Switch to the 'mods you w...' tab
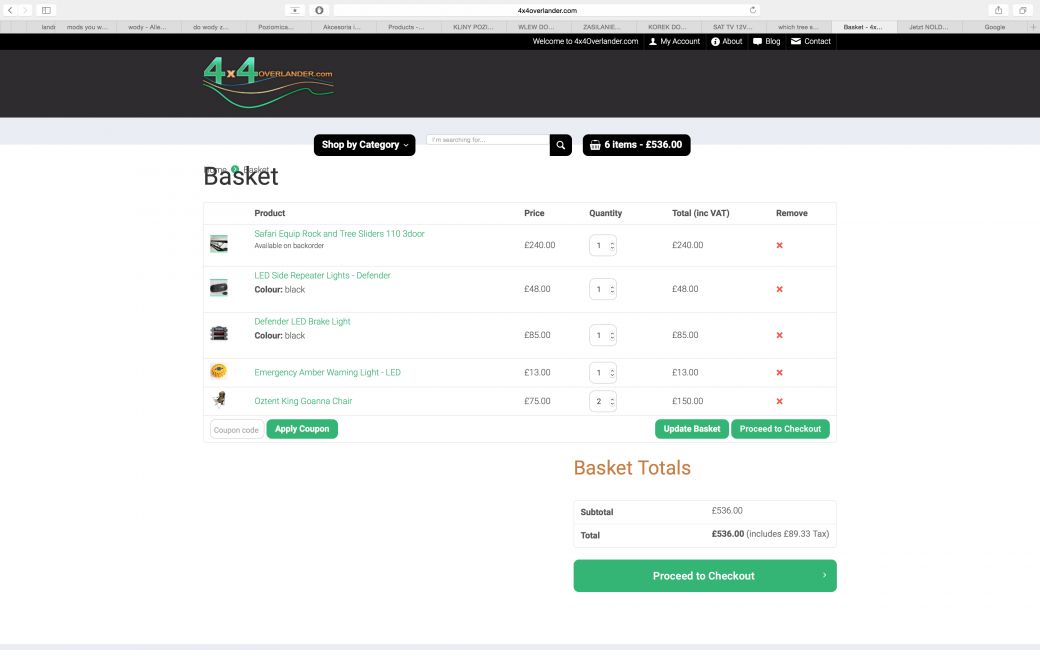Image resolution: width=1040 pixels, height=650 pixels. pyautogui.click(x=86, y=27)
